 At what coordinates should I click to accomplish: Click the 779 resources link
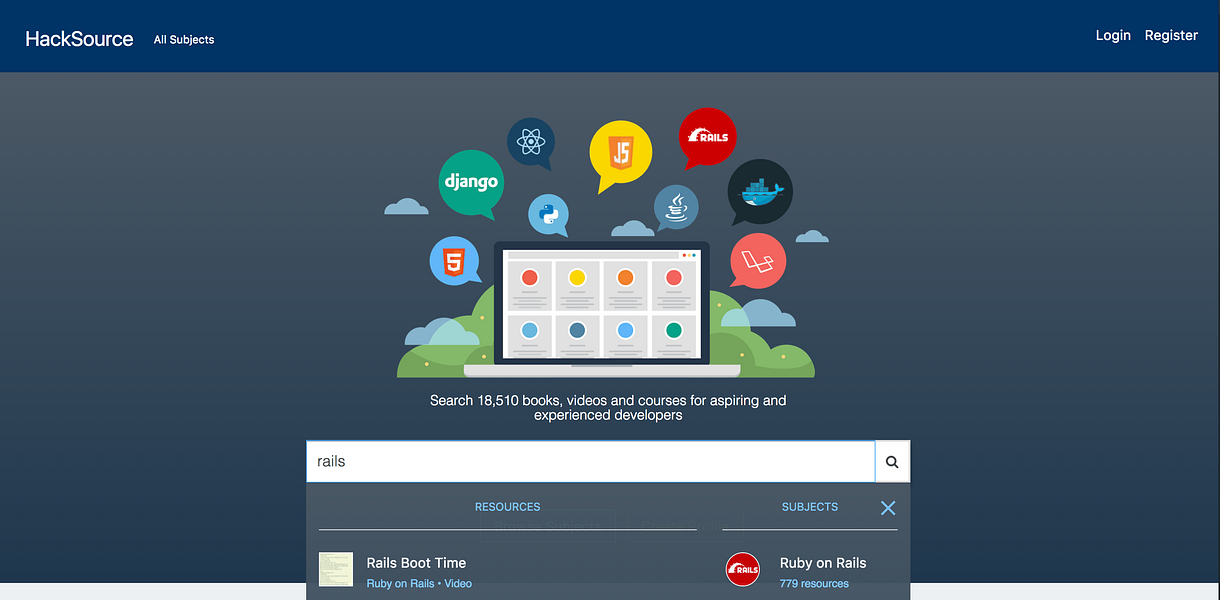814,583
